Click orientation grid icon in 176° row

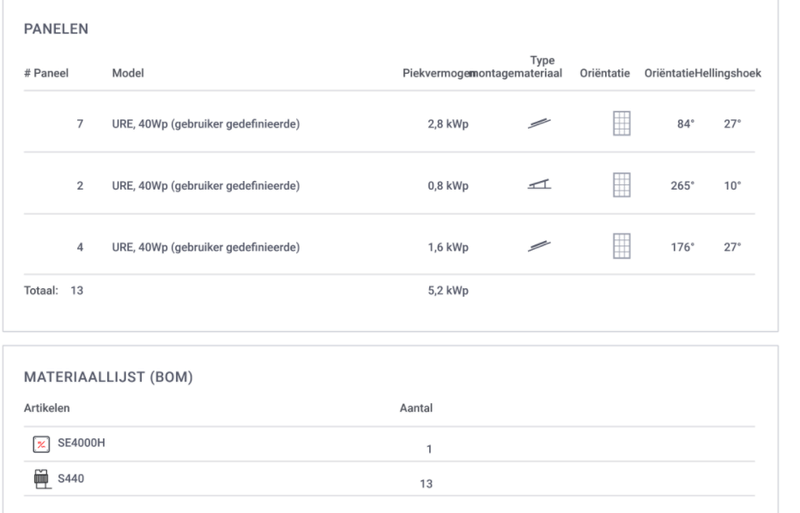(622, 246)
